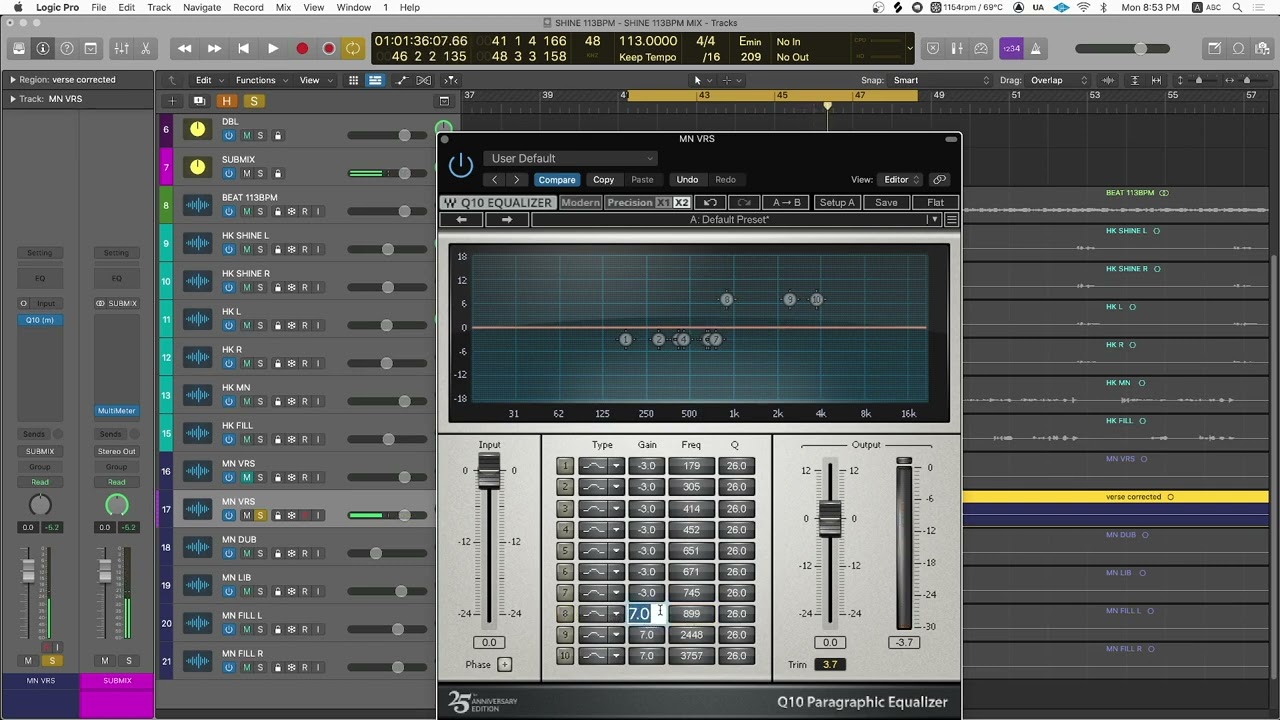1280x720 pixels.
Task: Open the Media Browser icon
Action: click(1262, 48)
